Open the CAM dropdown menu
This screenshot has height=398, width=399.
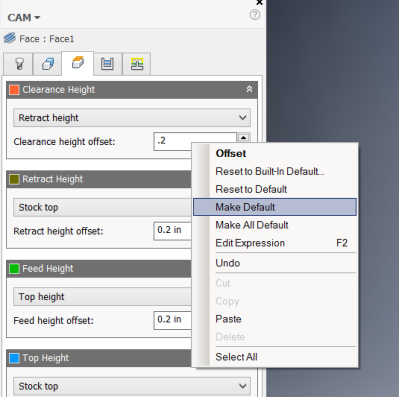click(x=24, y=17)
